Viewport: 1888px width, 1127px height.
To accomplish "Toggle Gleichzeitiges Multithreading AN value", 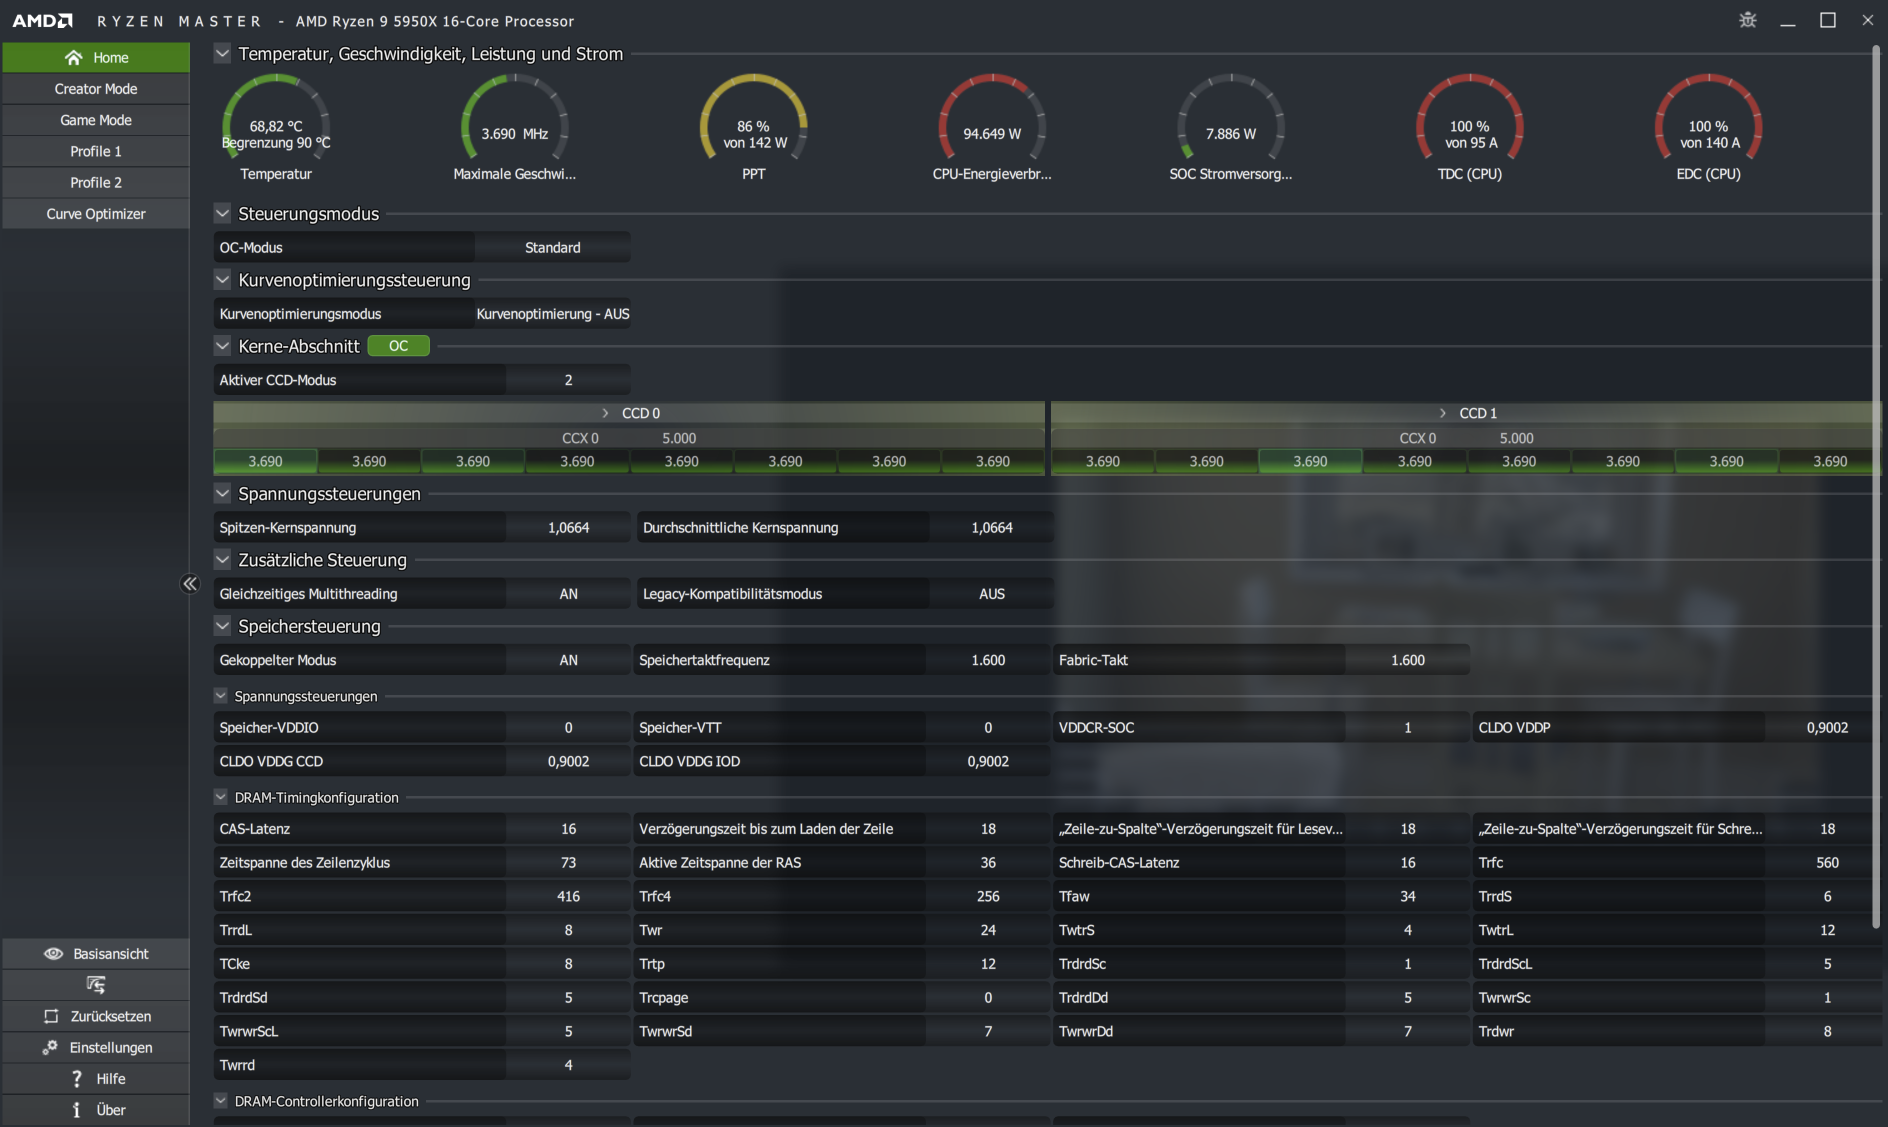I will tap(568, 594).
